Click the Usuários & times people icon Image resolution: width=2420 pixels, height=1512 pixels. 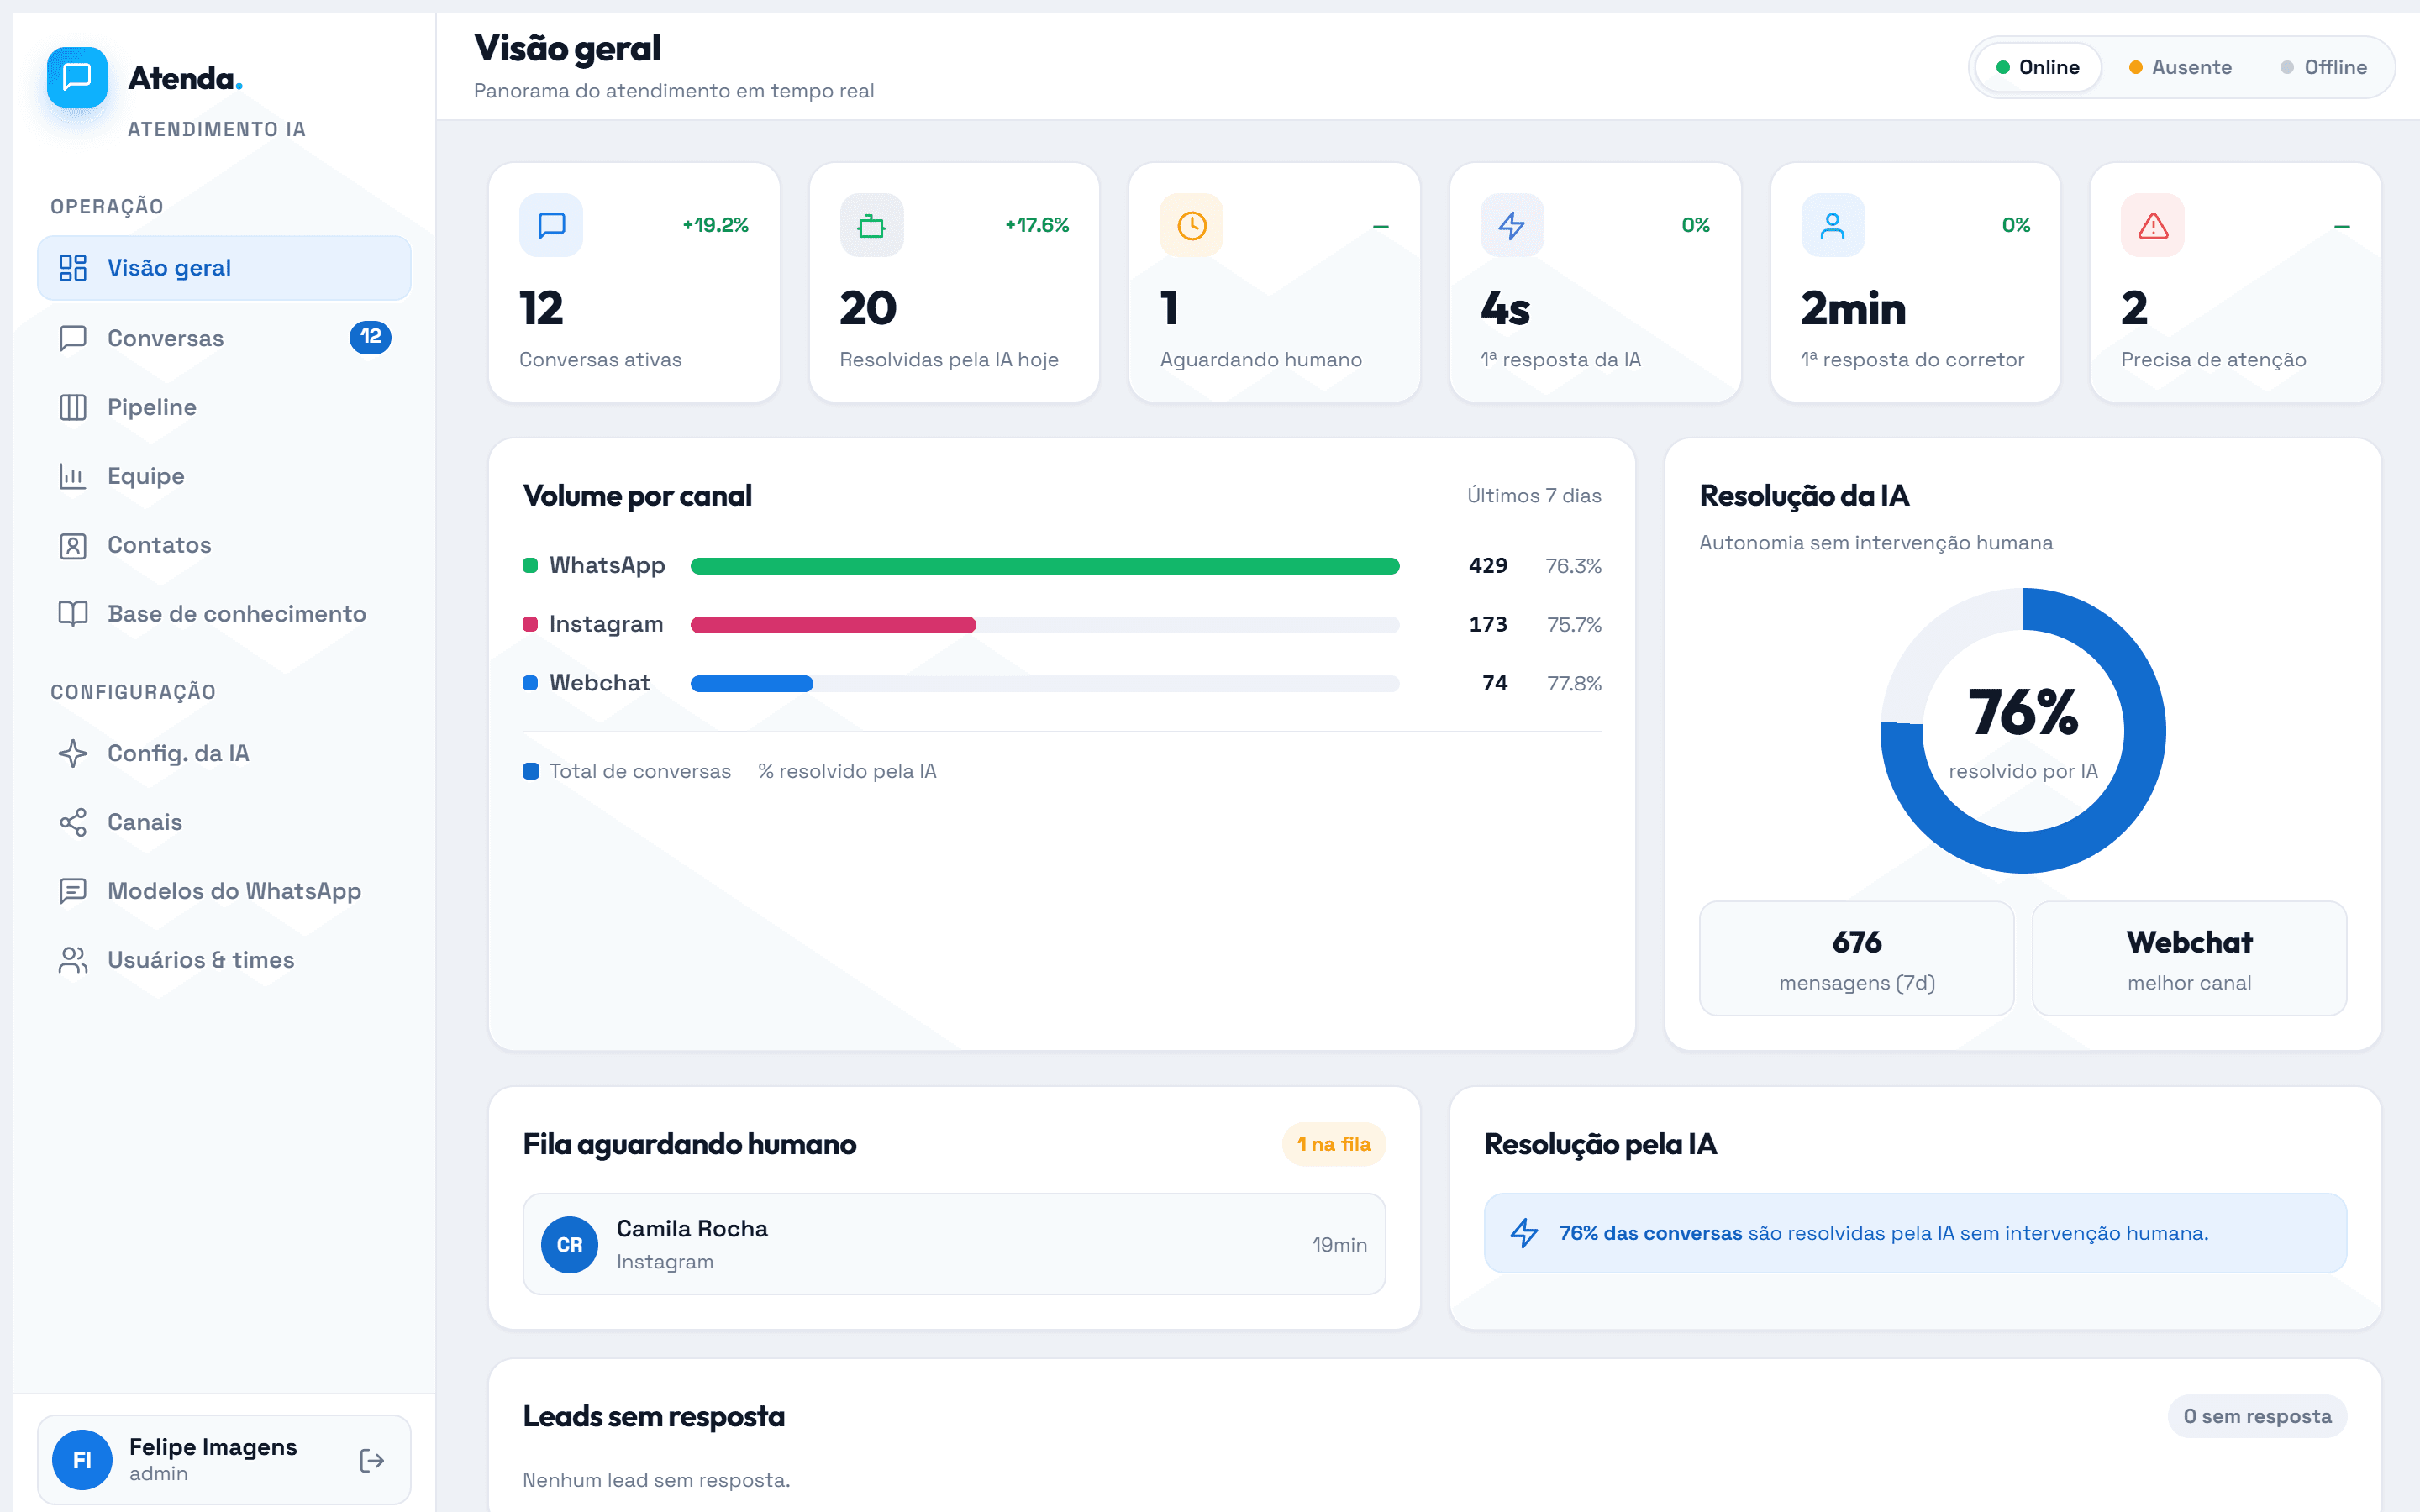pyautogui.click(x=73, y=960)
